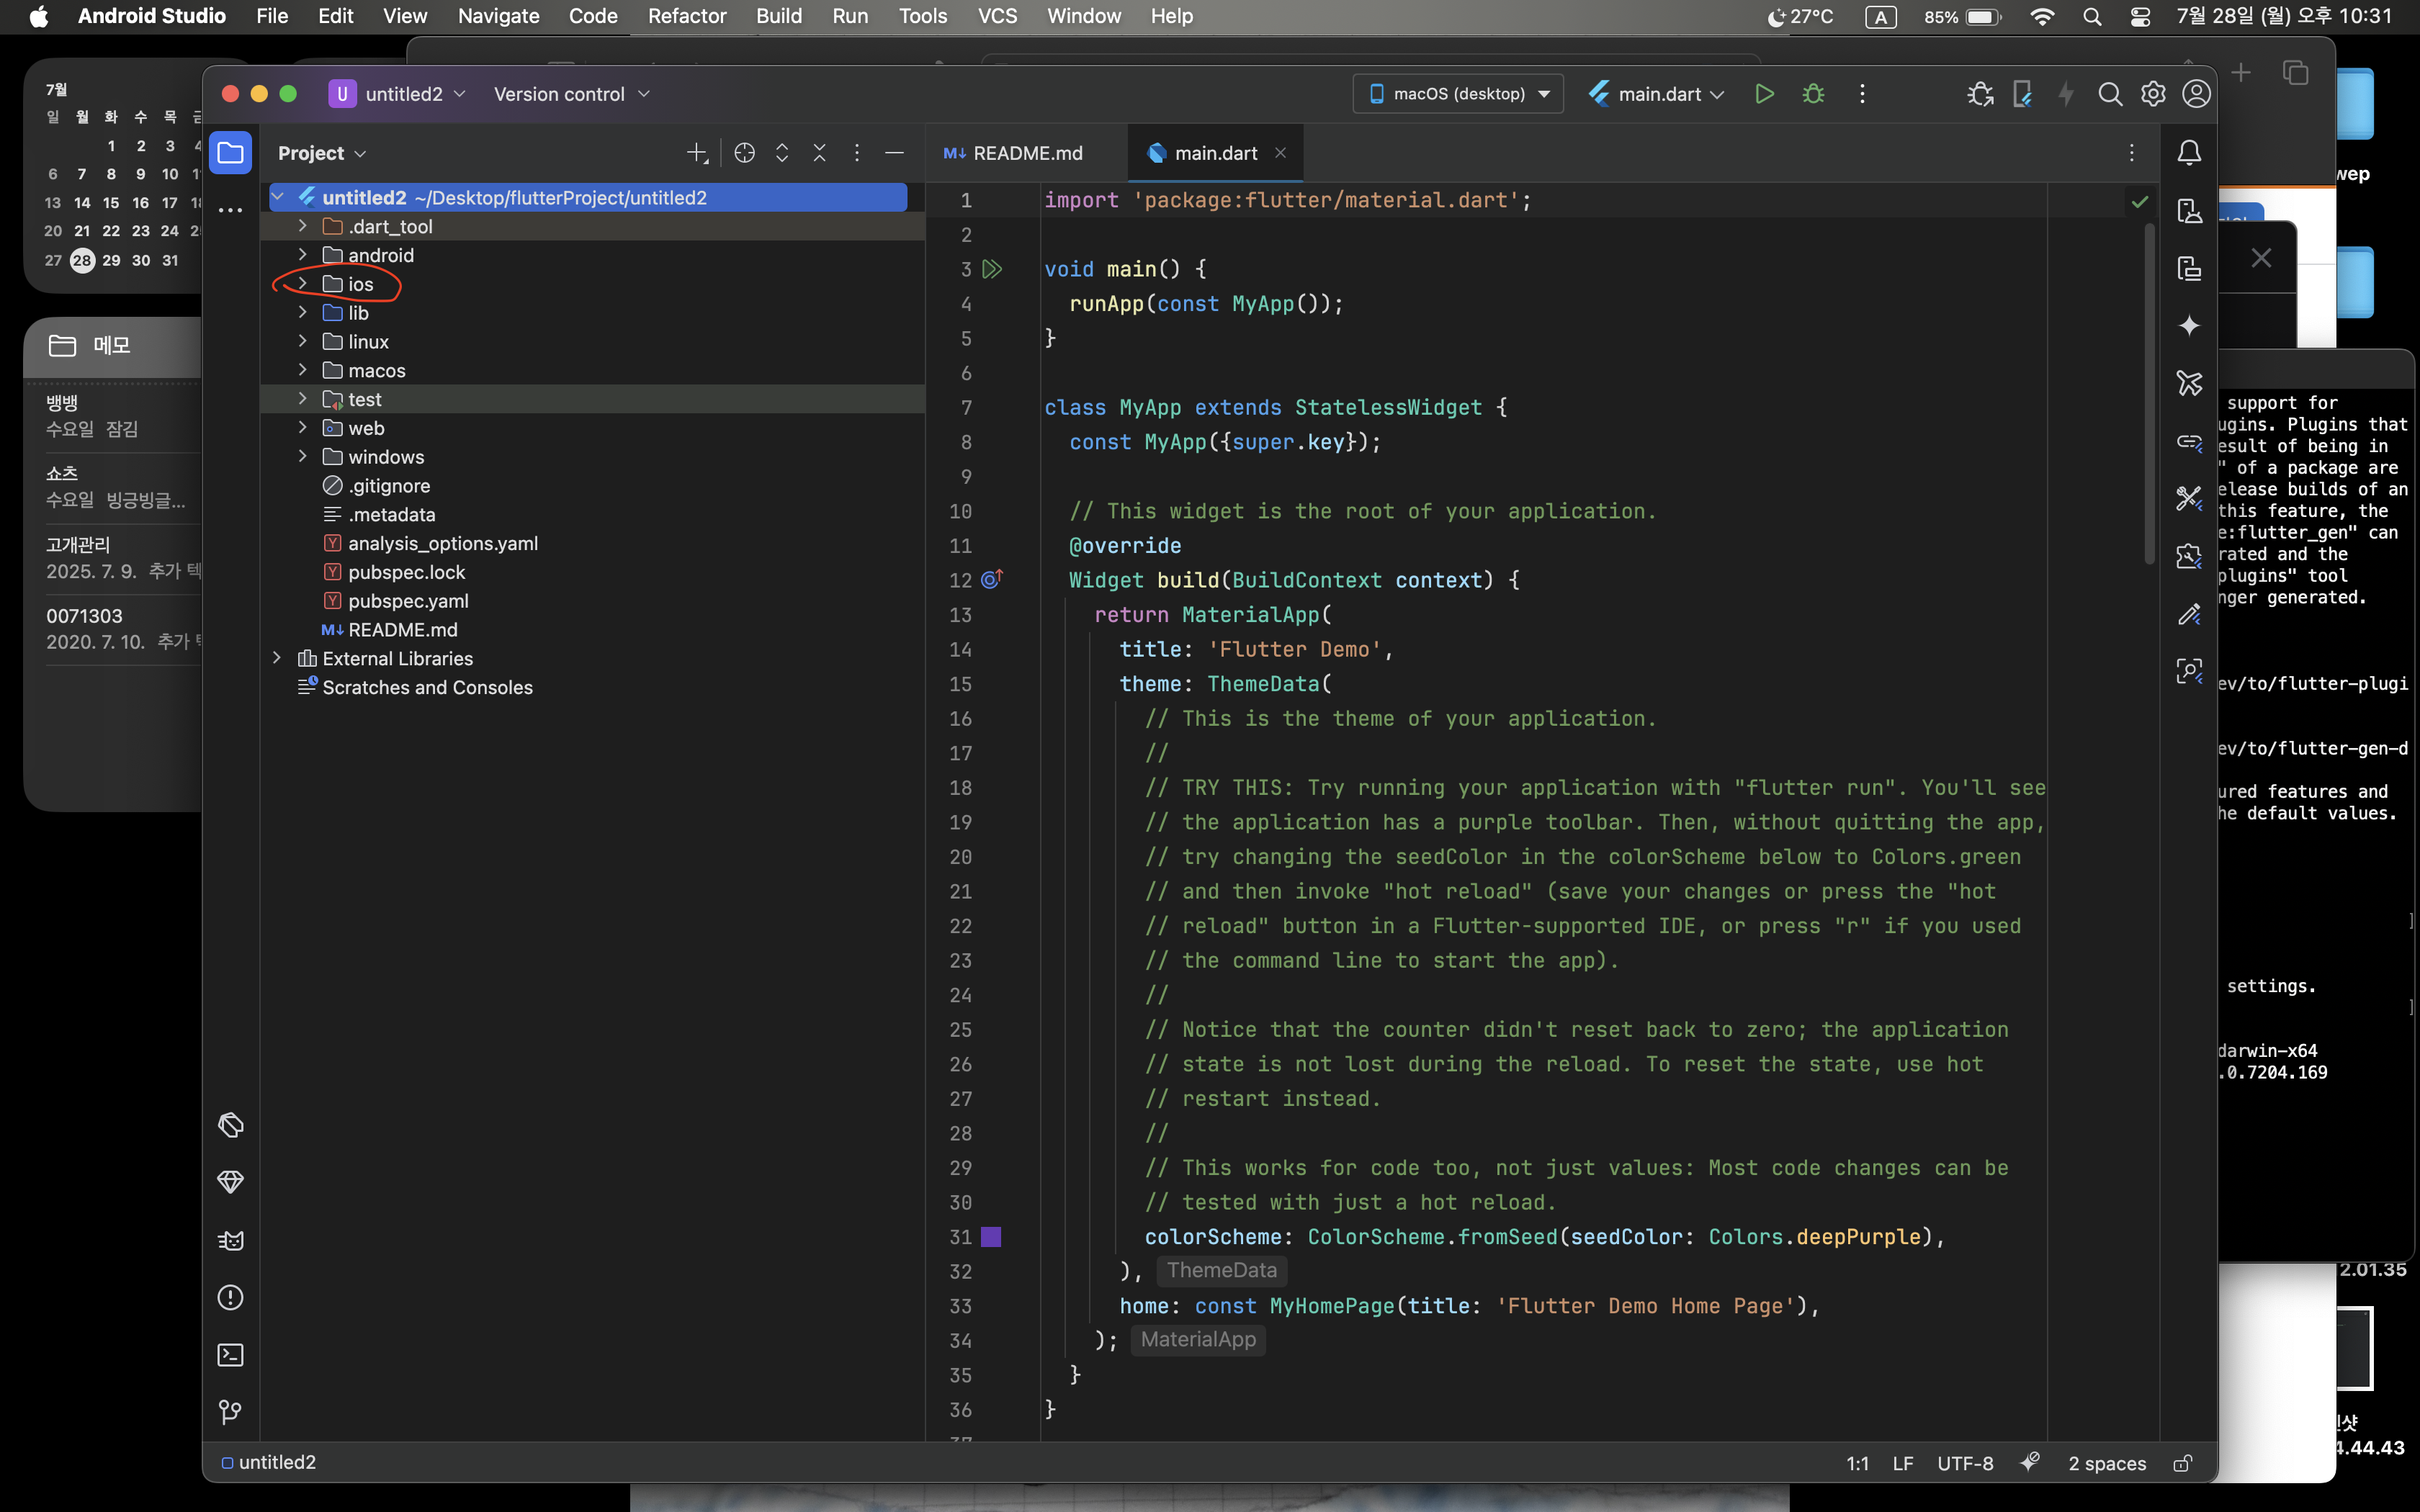
Task: Open the Problems tool window icon
Action: [230, 1298]
